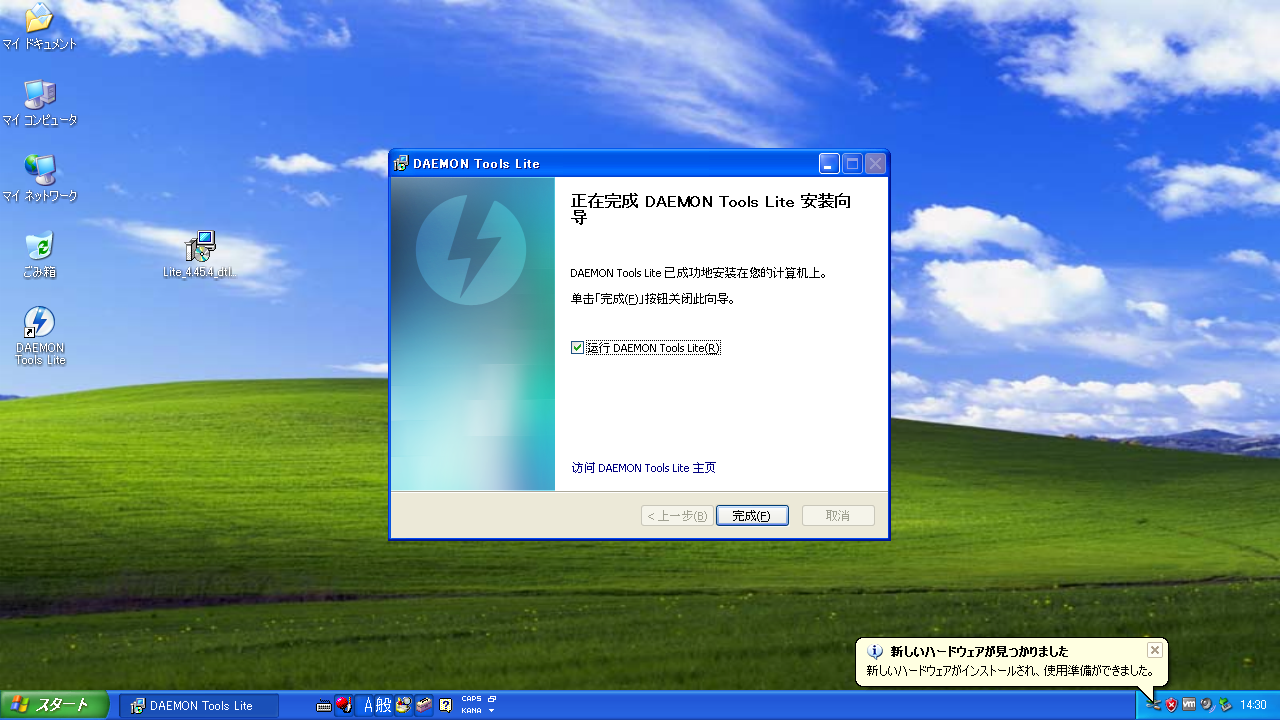Click the <上一步(B) back button
The width and height of the screenshot is (1280, 720).
pyautogui.click(x=677, y=516)
